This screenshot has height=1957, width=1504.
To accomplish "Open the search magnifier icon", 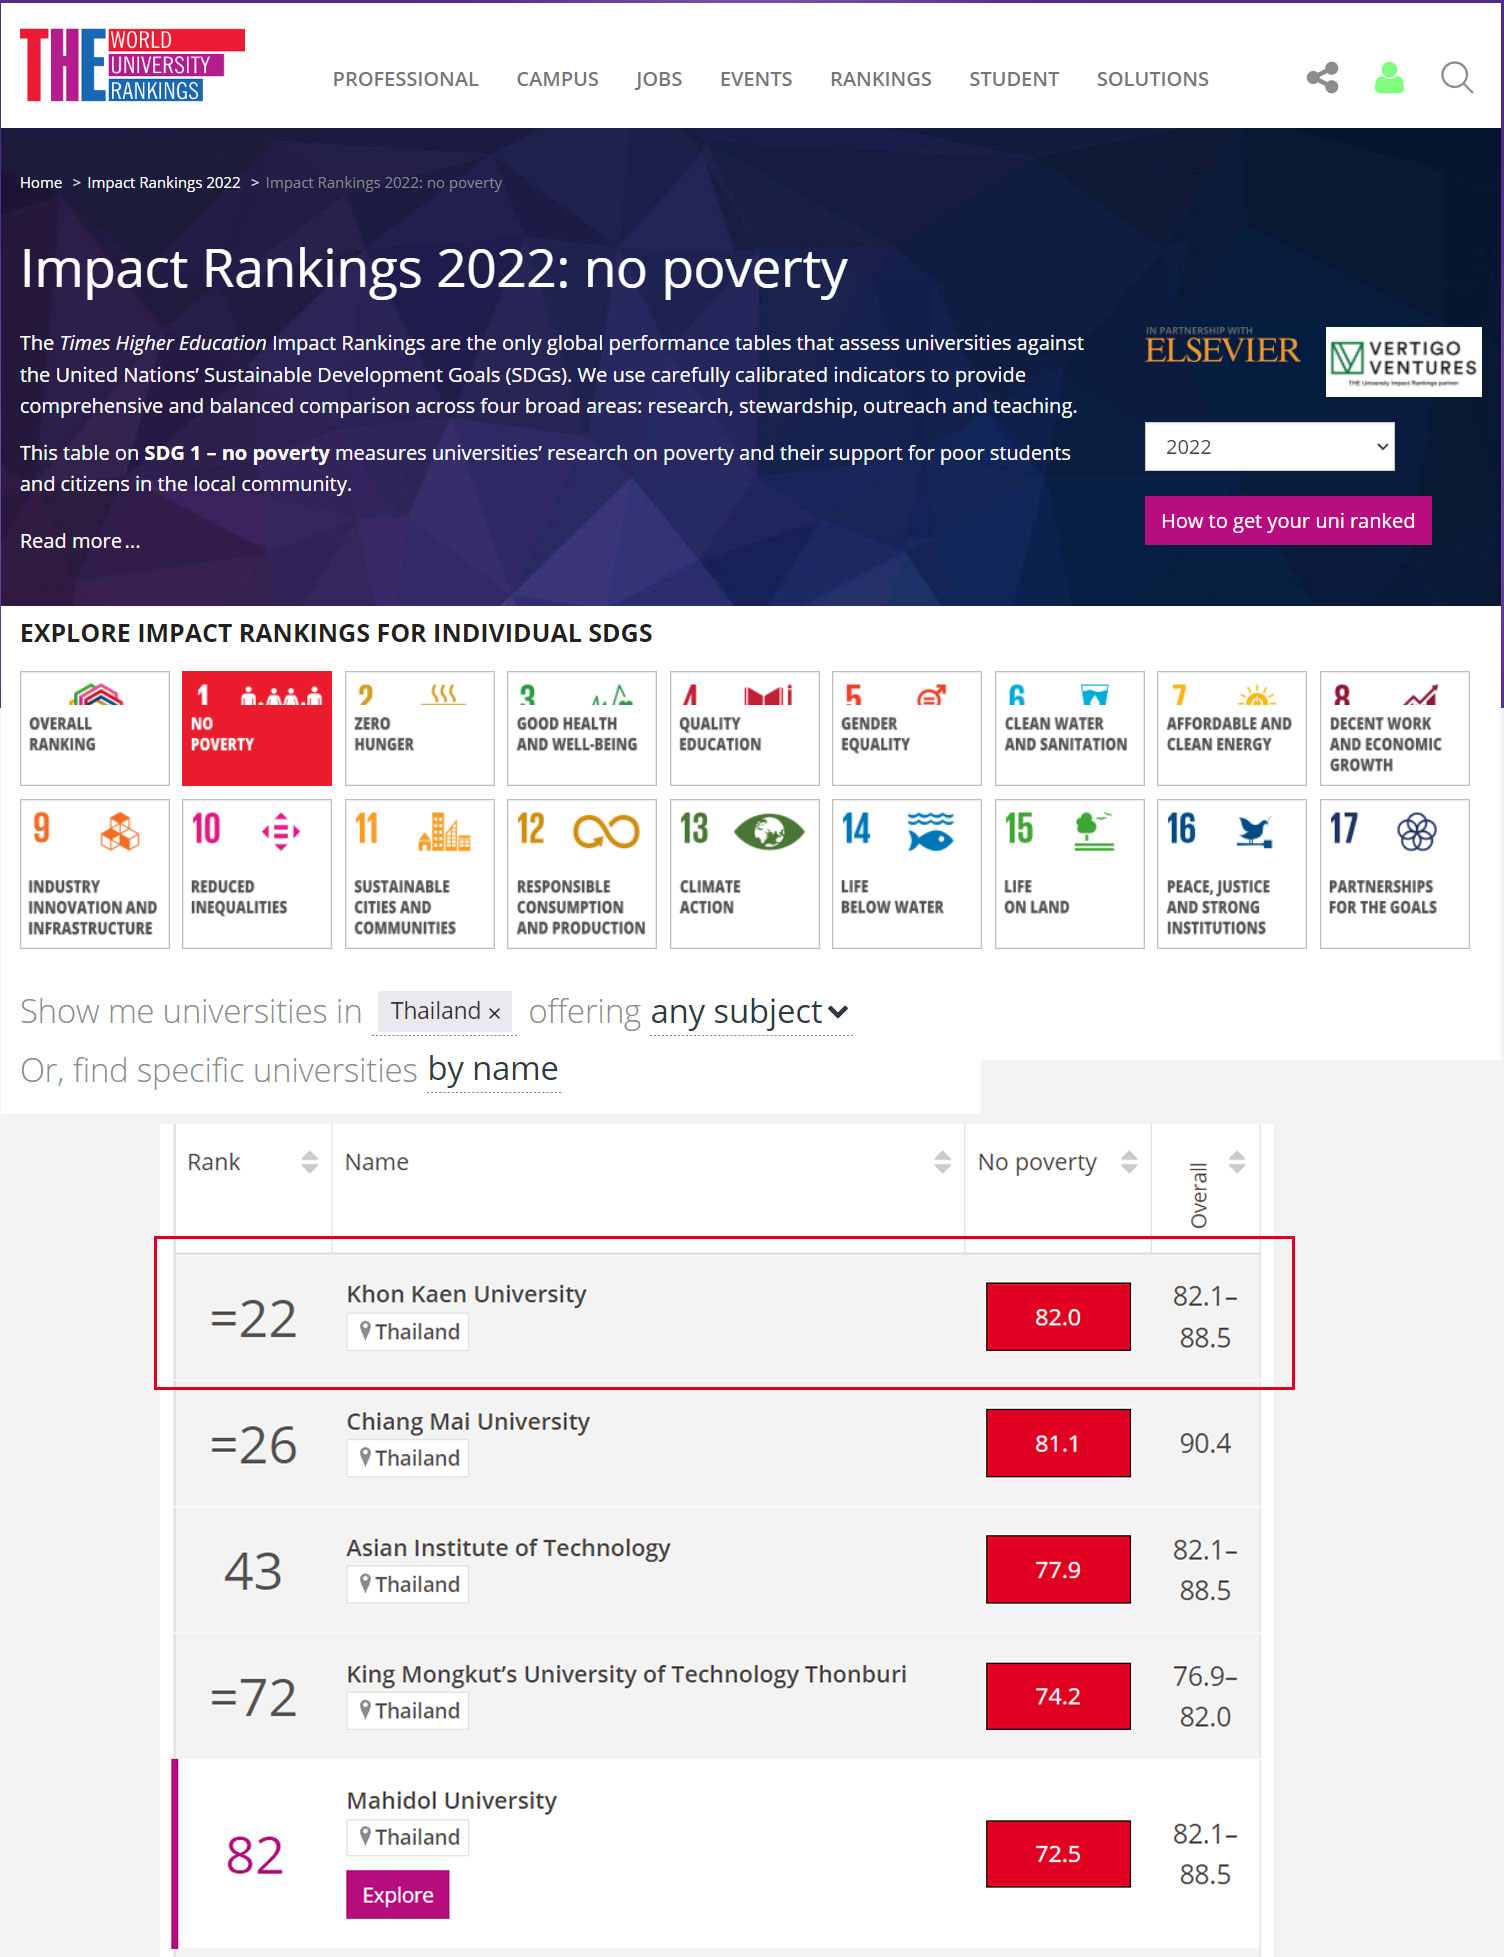I will [1457, 78].
